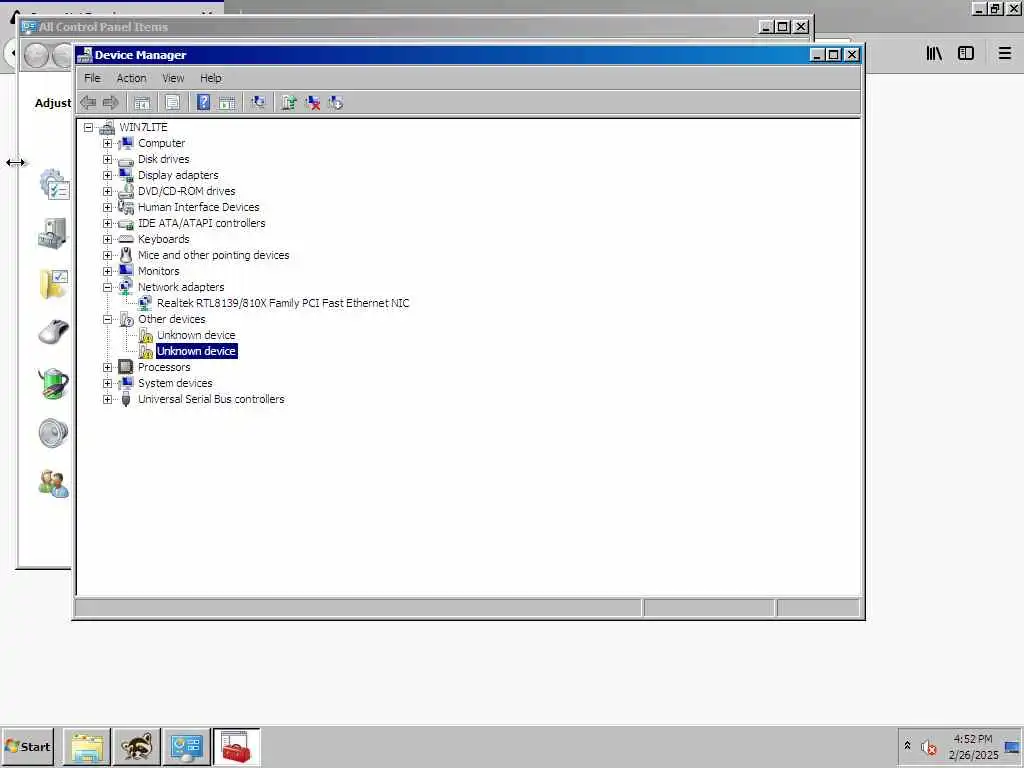Scan for hardware changes via toolbar icon
This screenshot has width=1024, height=768.
258,103
